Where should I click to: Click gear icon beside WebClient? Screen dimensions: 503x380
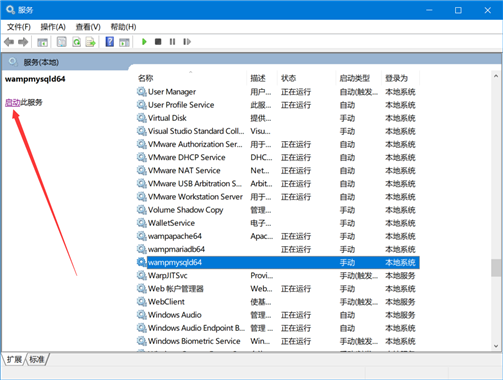[142, 302]
